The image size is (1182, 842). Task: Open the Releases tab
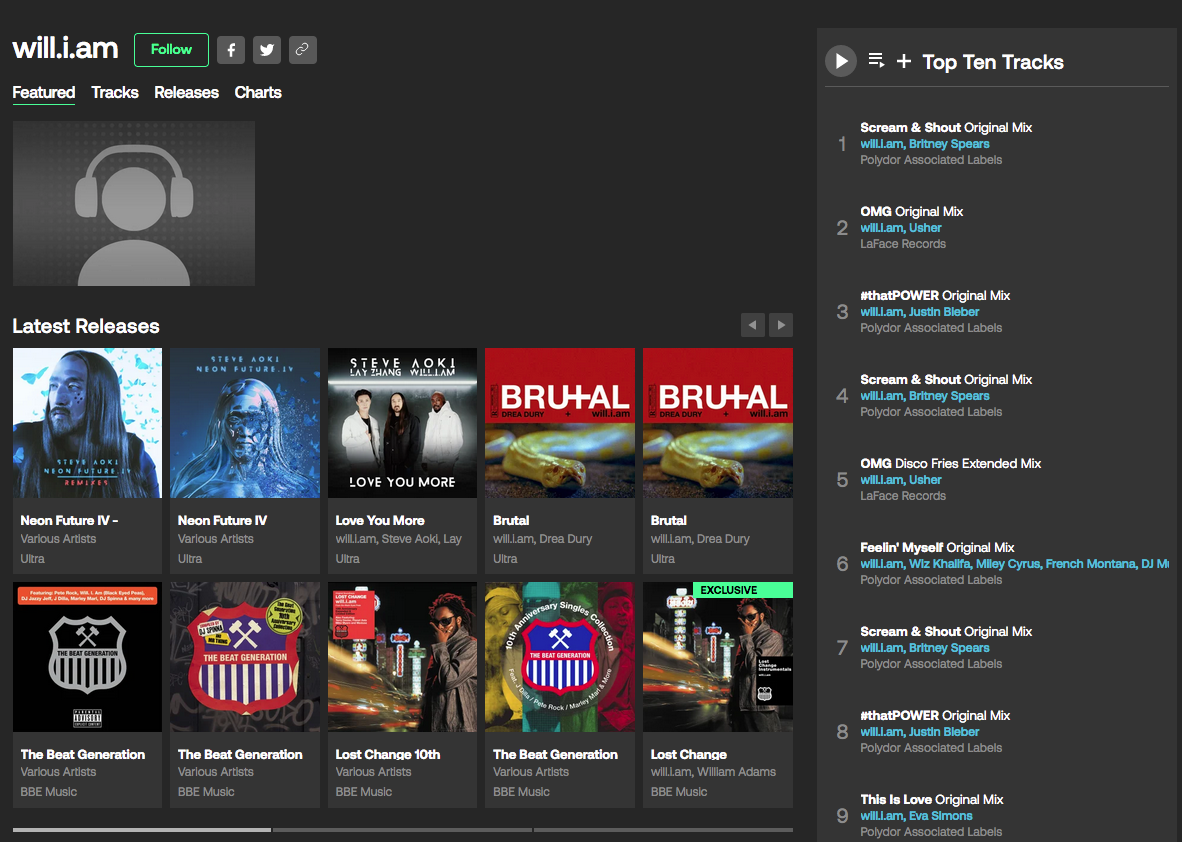click(186, 93)
